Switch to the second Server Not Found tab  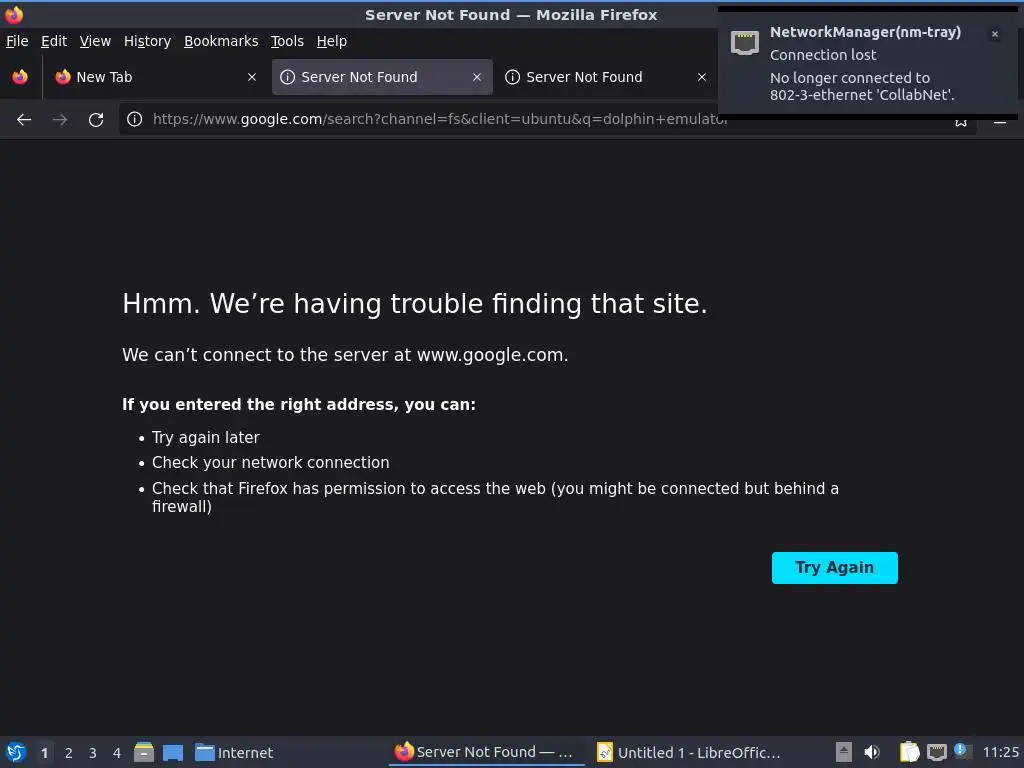607,77
